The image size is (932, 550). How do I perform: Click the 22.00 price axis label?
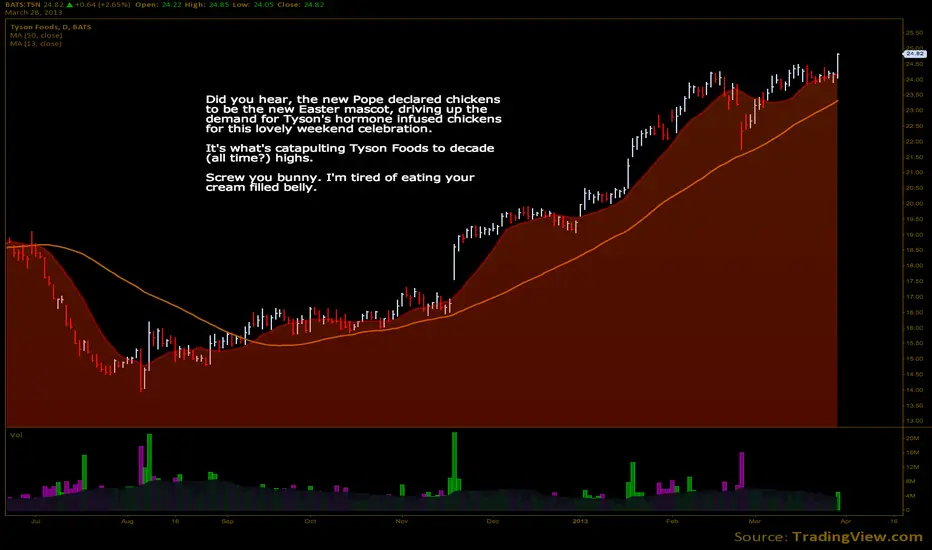click(914, 142)
